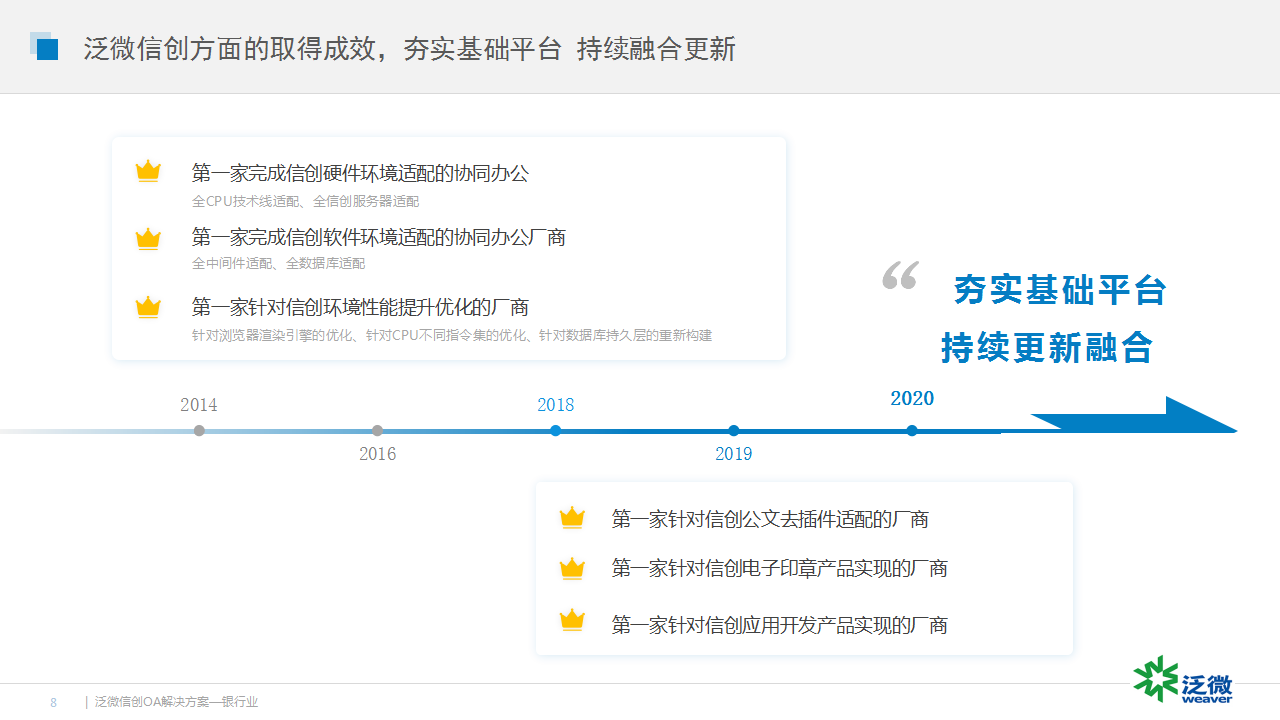The image size is (1280, 720).
Task: Click the 泛微 weaver logo
Action: coord(1183,680)
